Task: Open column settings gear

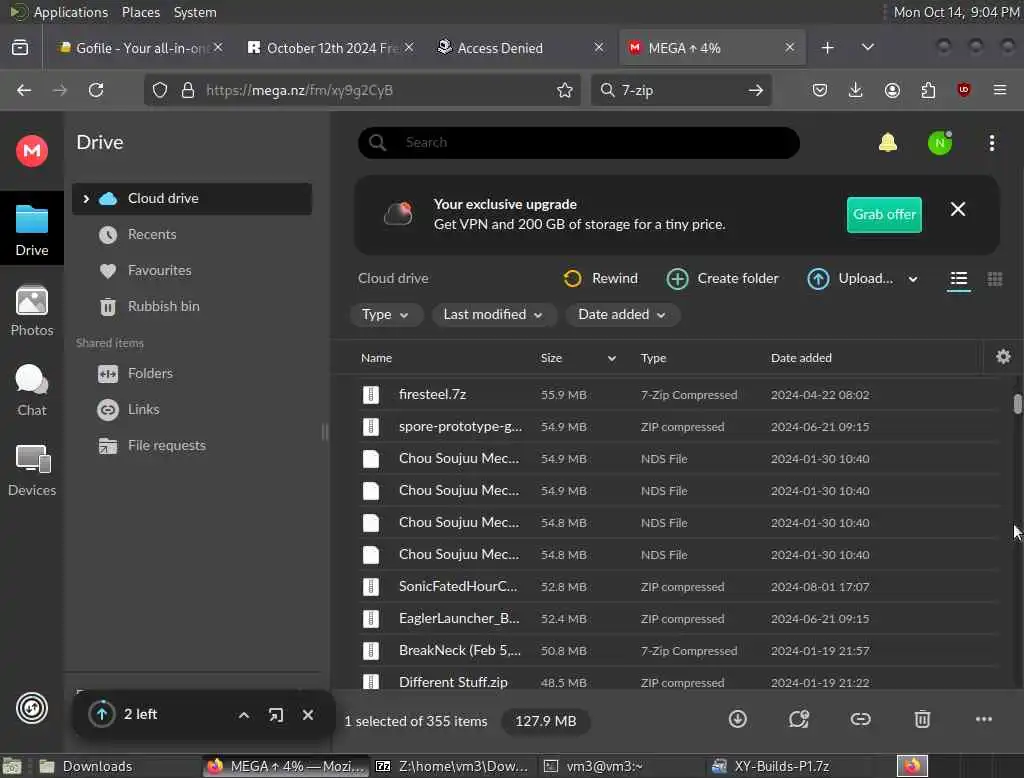Action: click(x=1003, y=357)
